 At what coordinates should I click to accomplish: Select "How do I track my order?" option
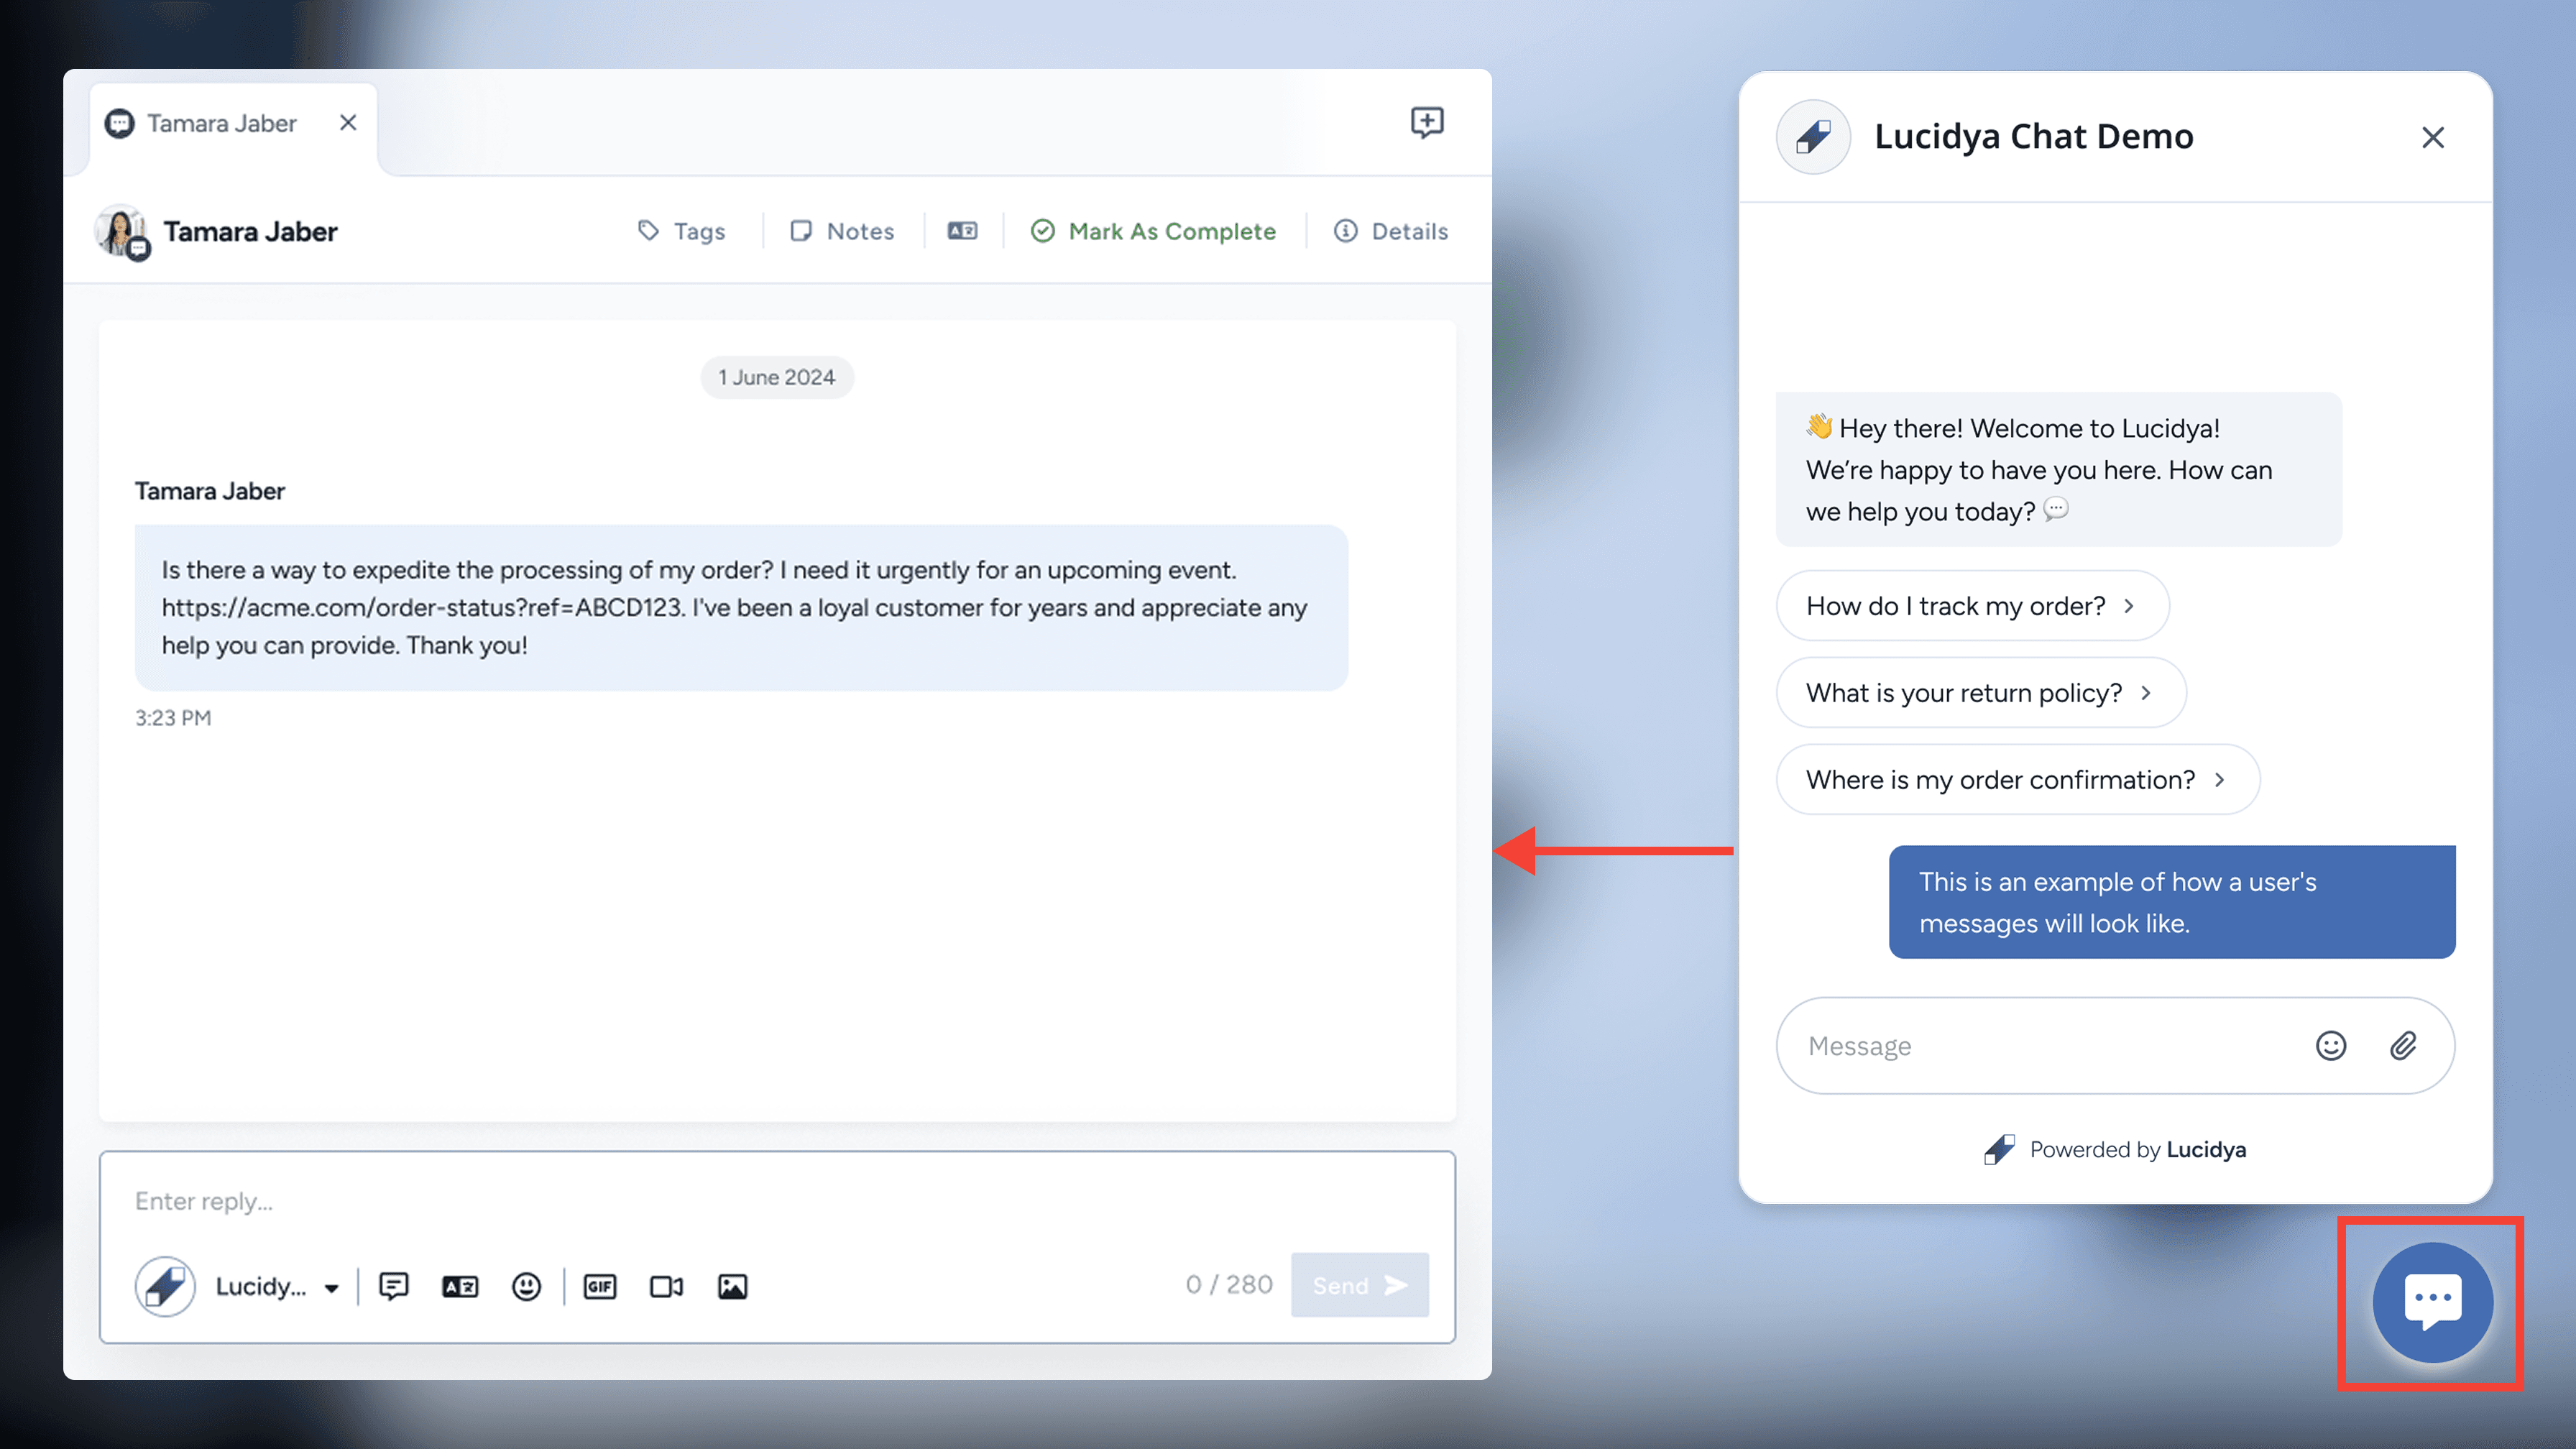[1971, 606]
